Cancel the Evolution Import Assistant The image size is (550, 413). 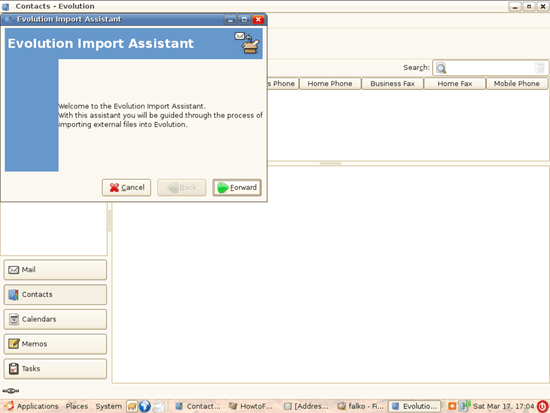[x=126, y=187]
